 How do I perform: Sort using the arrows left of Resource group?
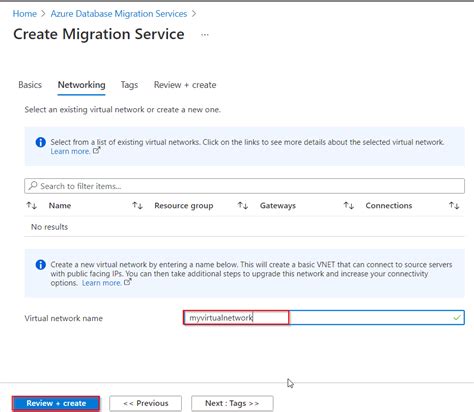coord(137,205)
